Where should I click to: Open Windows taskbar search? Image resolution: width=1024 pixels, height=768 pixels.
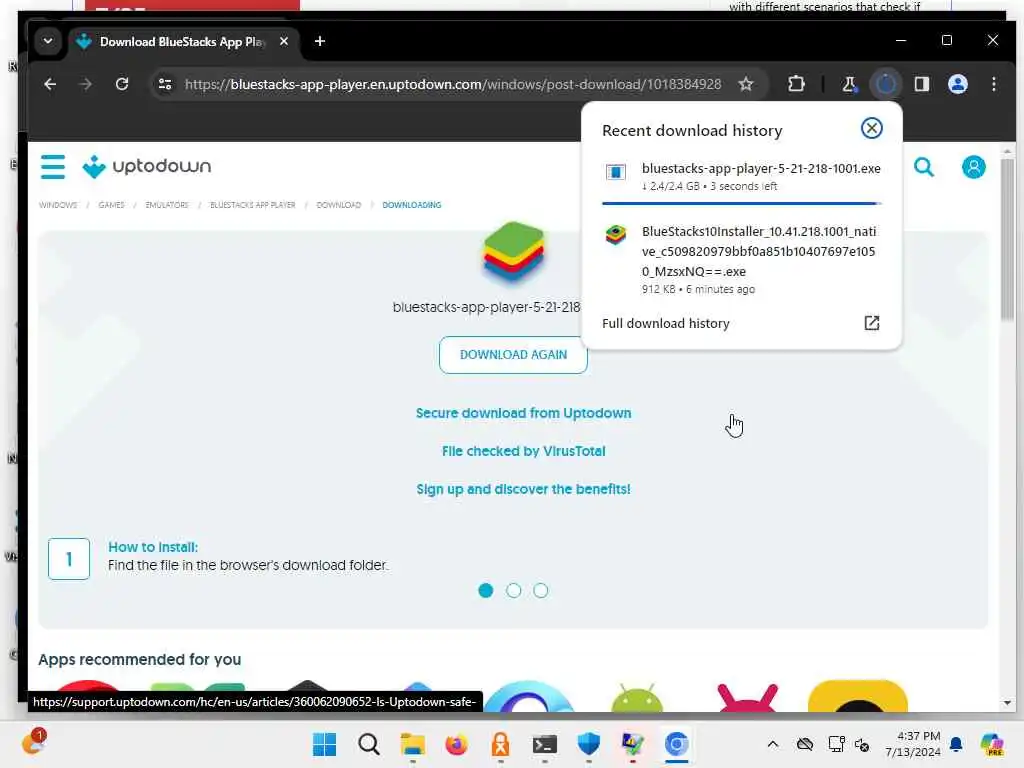[369, 744]
